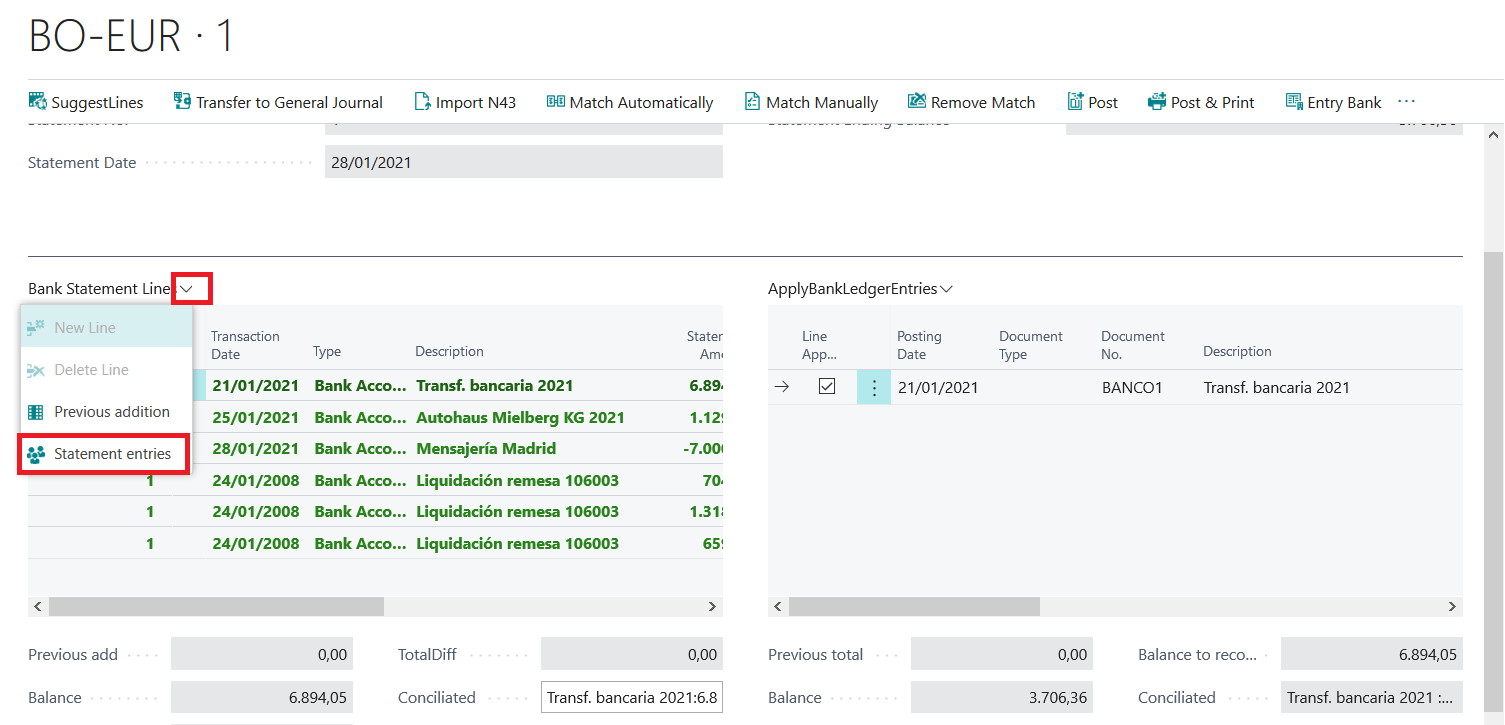This screenshot has height=725, width=1505.
Task: Click the Previous add value field
Action: pyautogui.click(x=261, y=654)
